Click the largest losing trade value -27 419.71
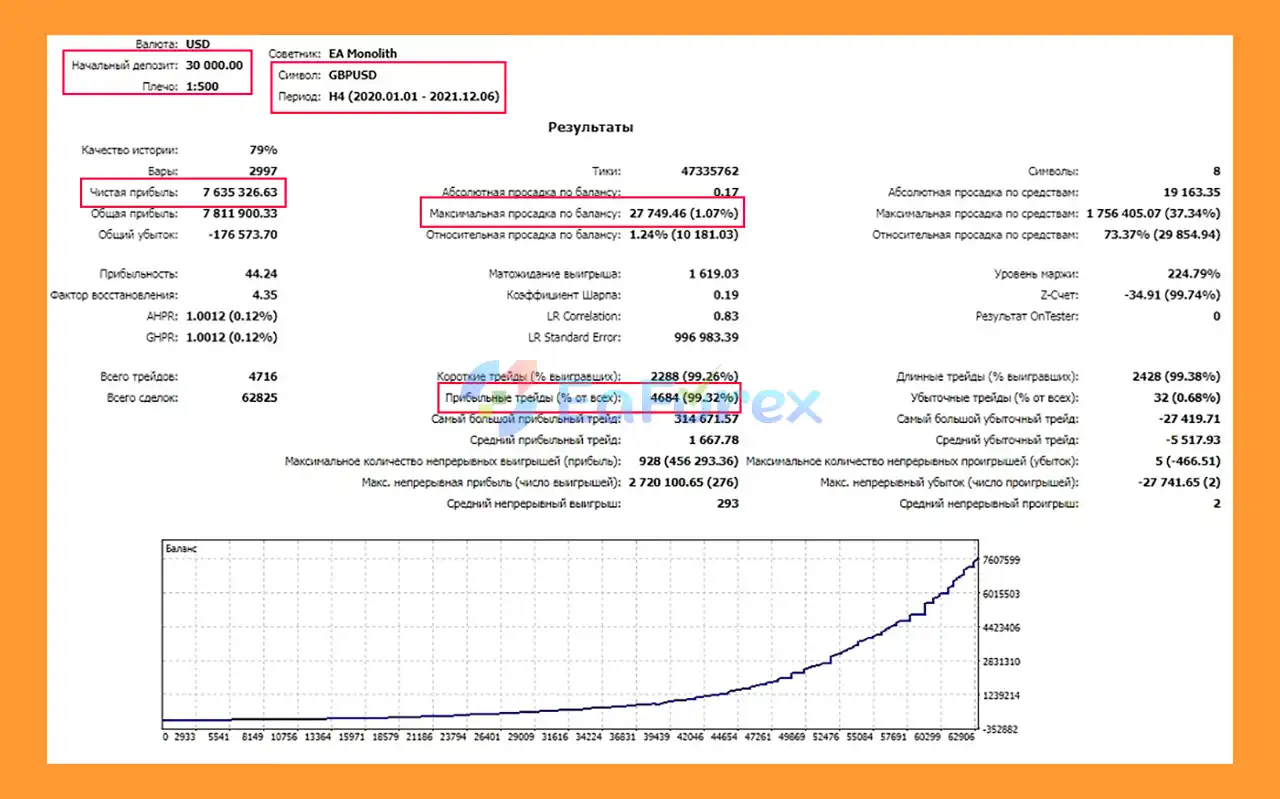The image size is (1280, 799). click(x=1185, y=419)
